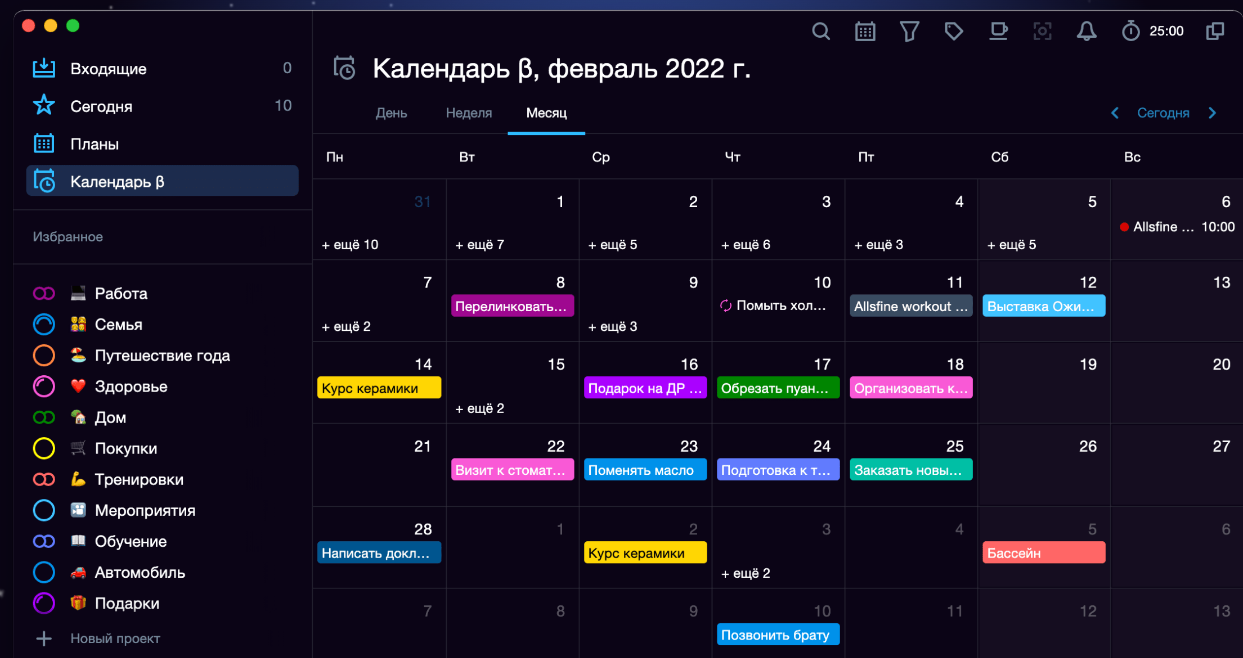This screenshot has width=1243, height=658.
Task: Click the coffee cup icon
Action: (998, 31)
